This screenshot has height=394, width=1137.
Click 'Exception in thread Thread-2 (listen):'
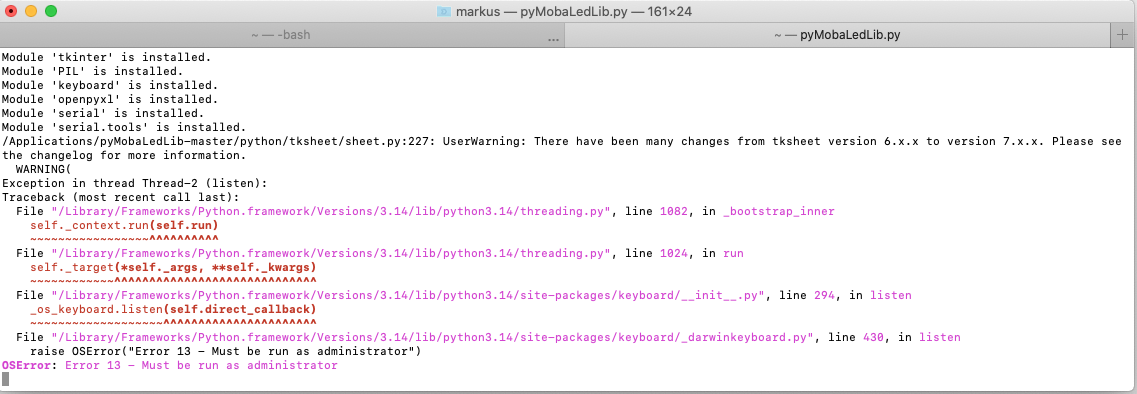click(x=134, y=184)
